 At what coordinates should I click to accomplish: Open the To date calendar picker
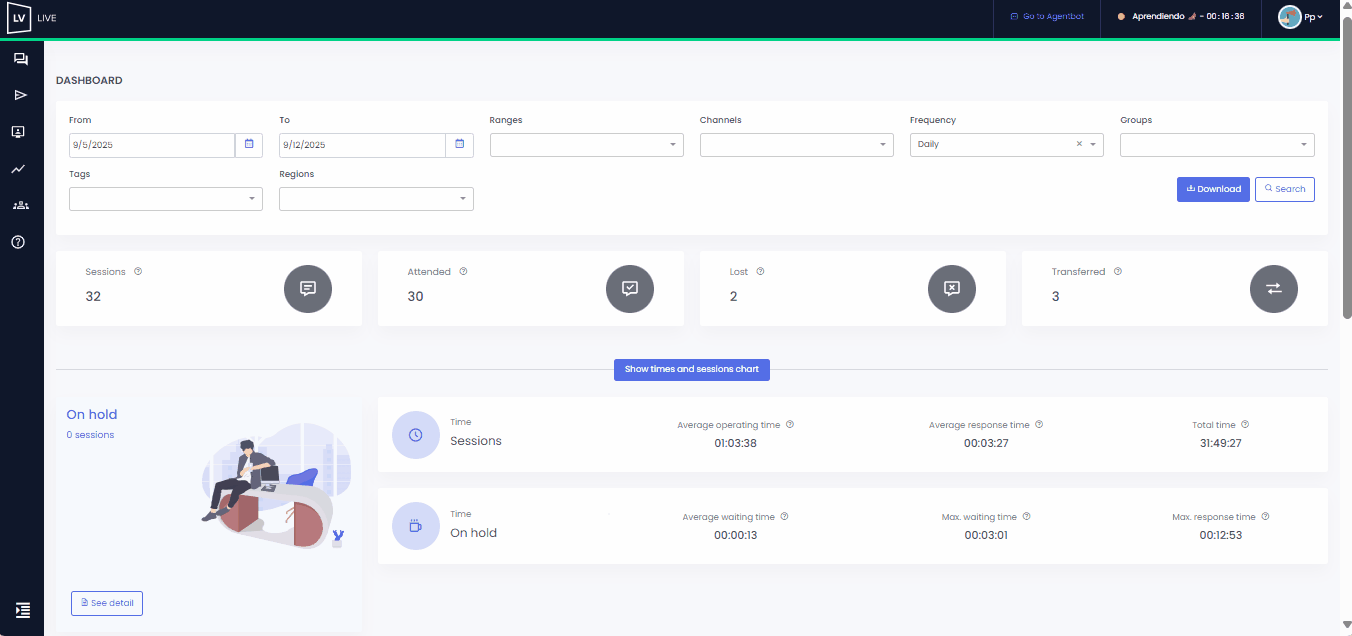[459, 145]
